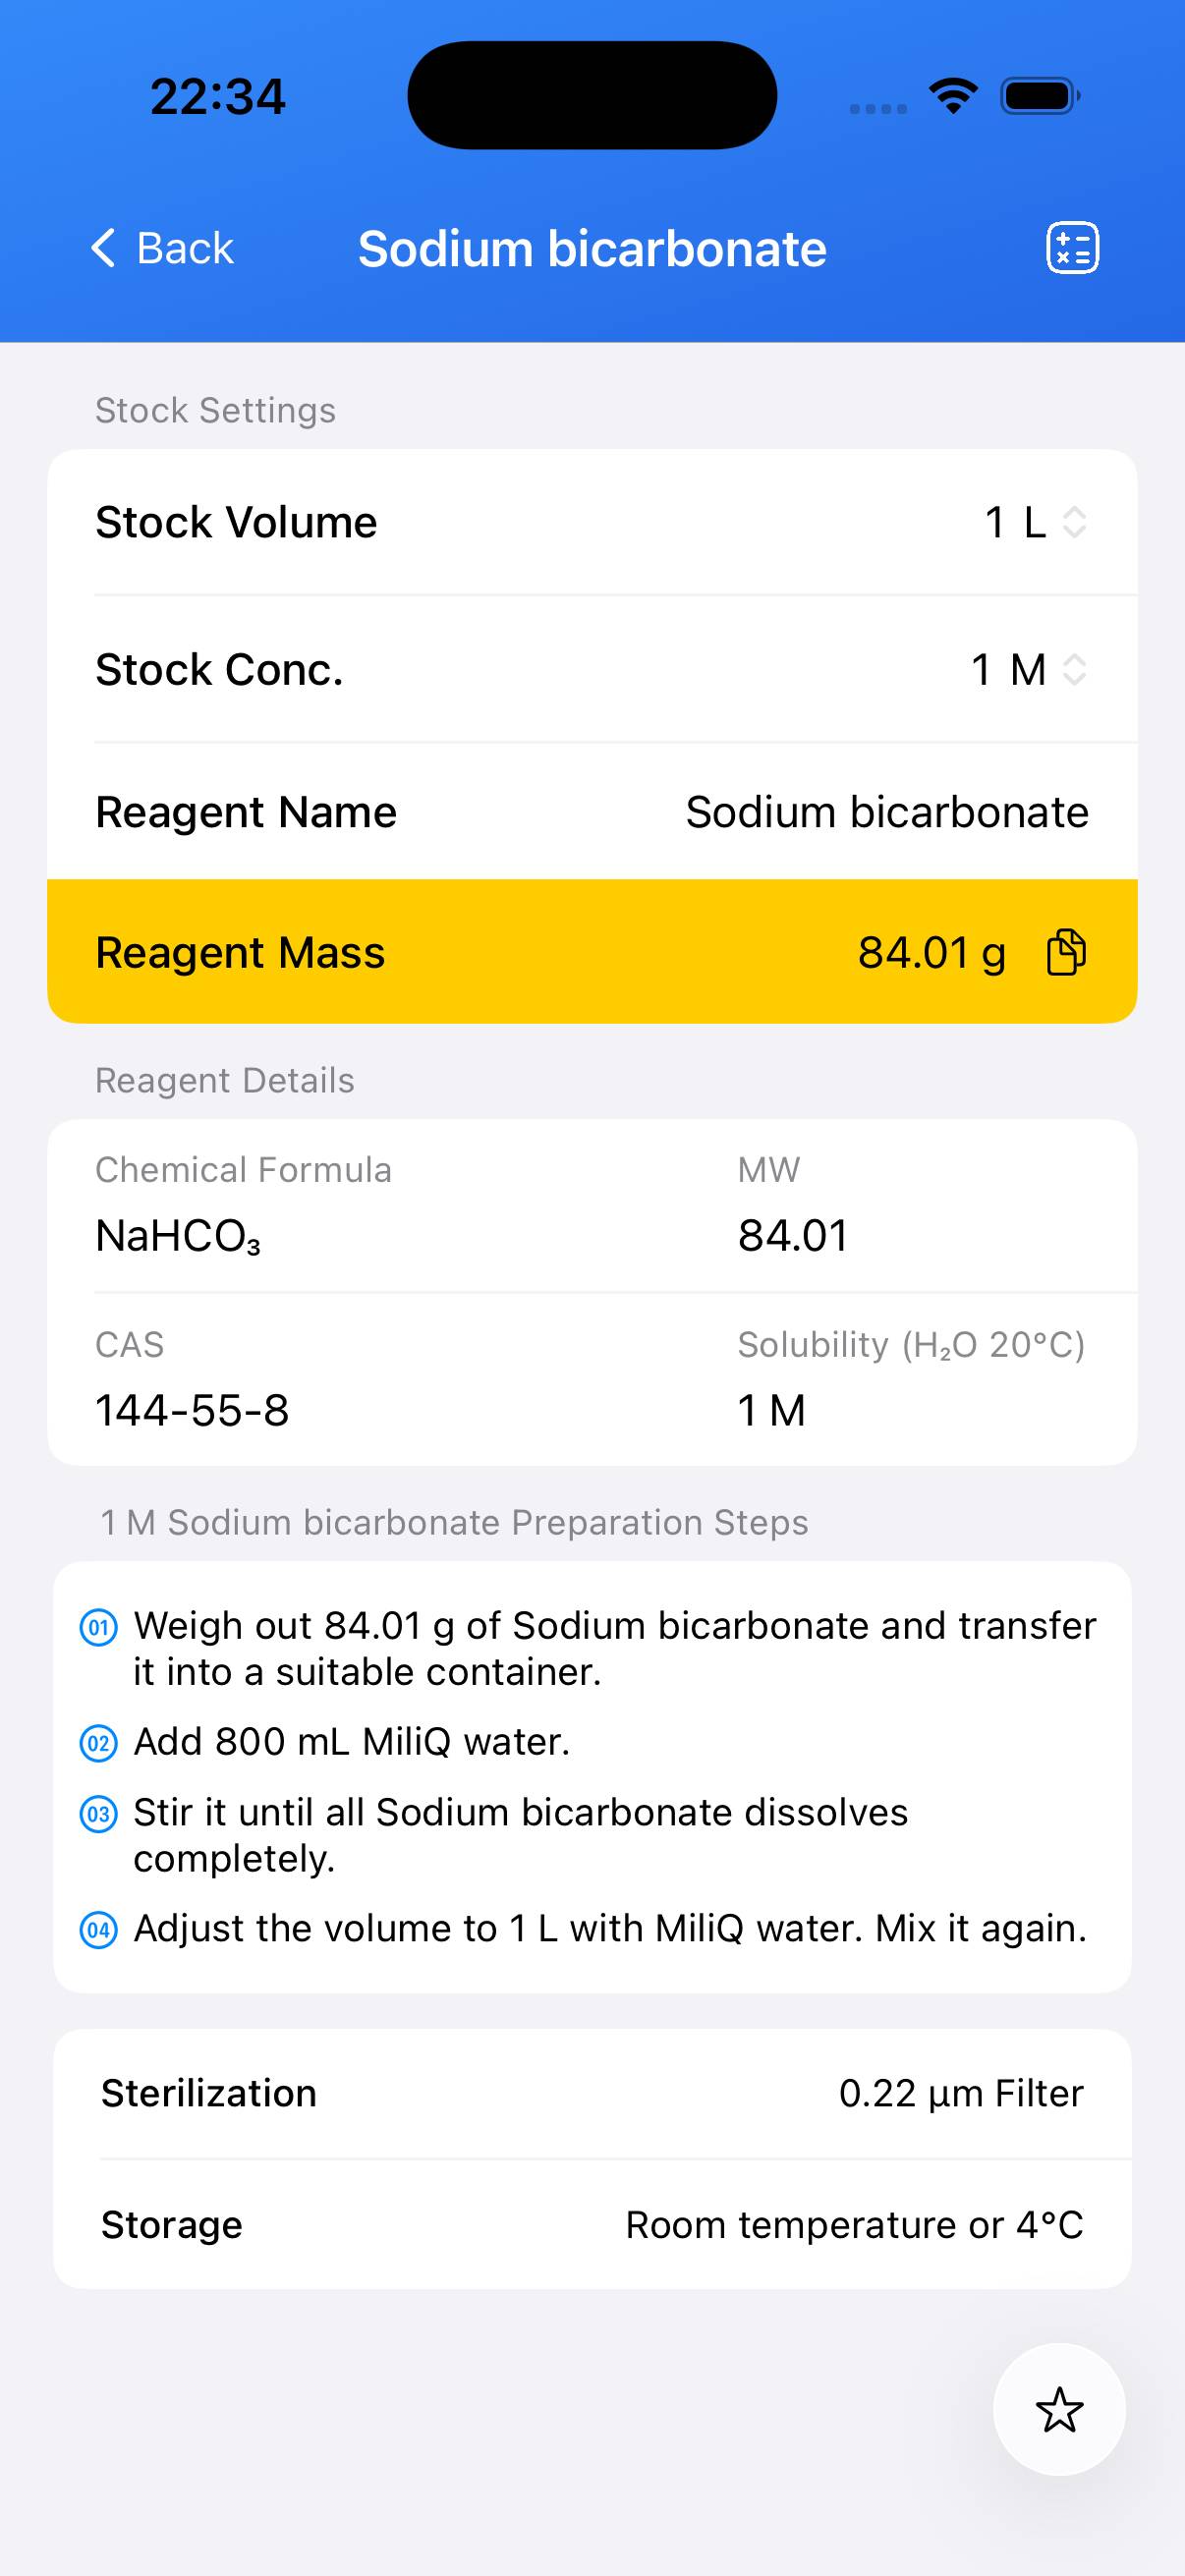Open the Stock Conc. unit picker
Screen dimensions: 1185x2576
(x=1074, y=669)
